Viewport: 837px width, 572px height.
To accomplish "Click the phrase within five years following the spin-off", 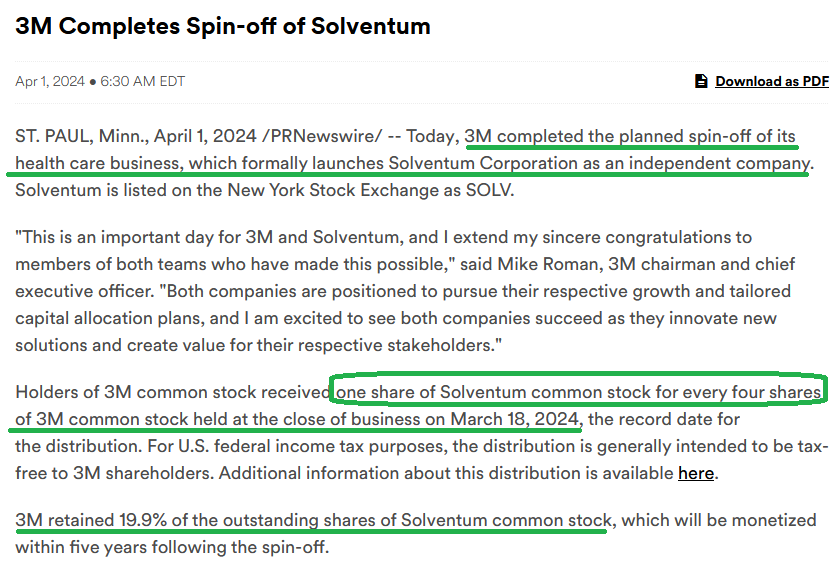I will (x=171, y=547).
